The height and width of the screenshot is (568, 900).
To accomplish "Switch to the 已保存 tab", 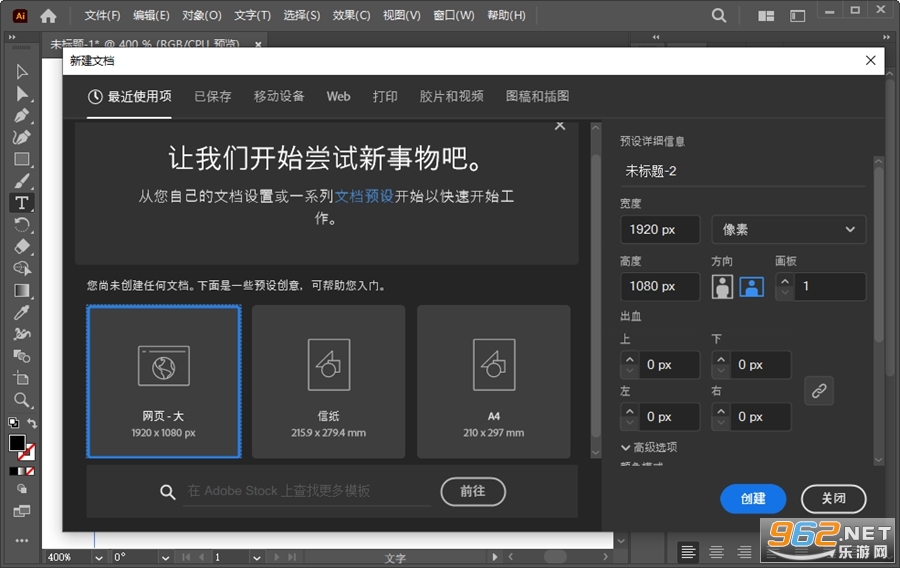I will pos(213,96).
